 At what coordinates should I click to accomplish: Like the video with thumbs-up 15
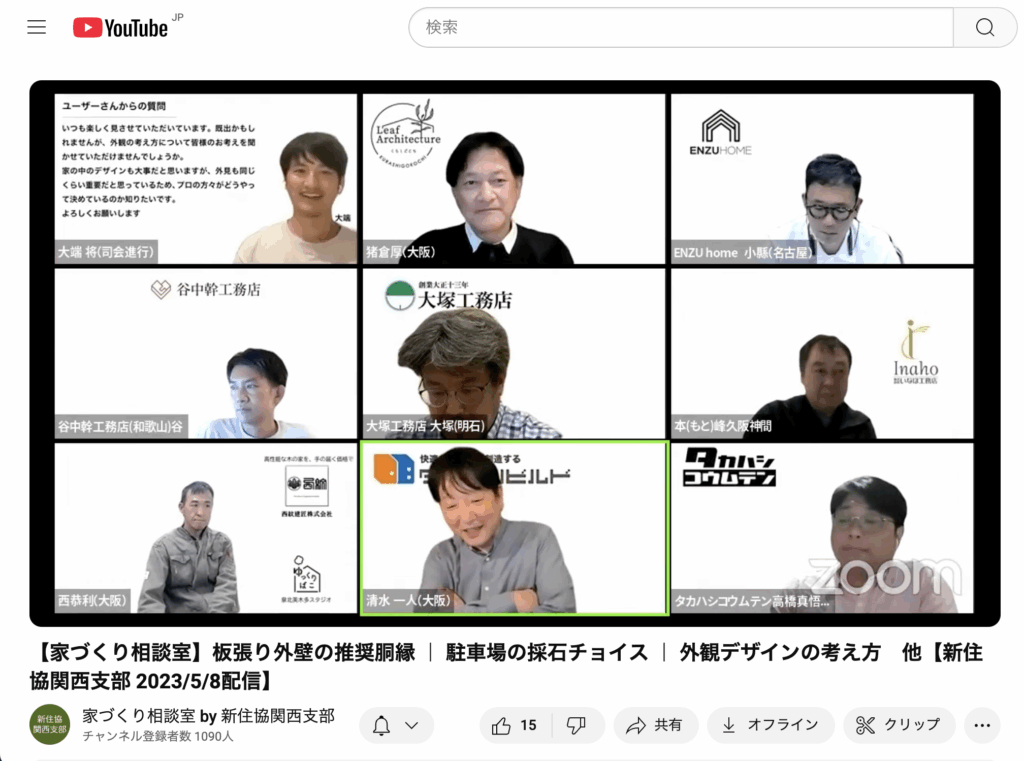point(515,725)
